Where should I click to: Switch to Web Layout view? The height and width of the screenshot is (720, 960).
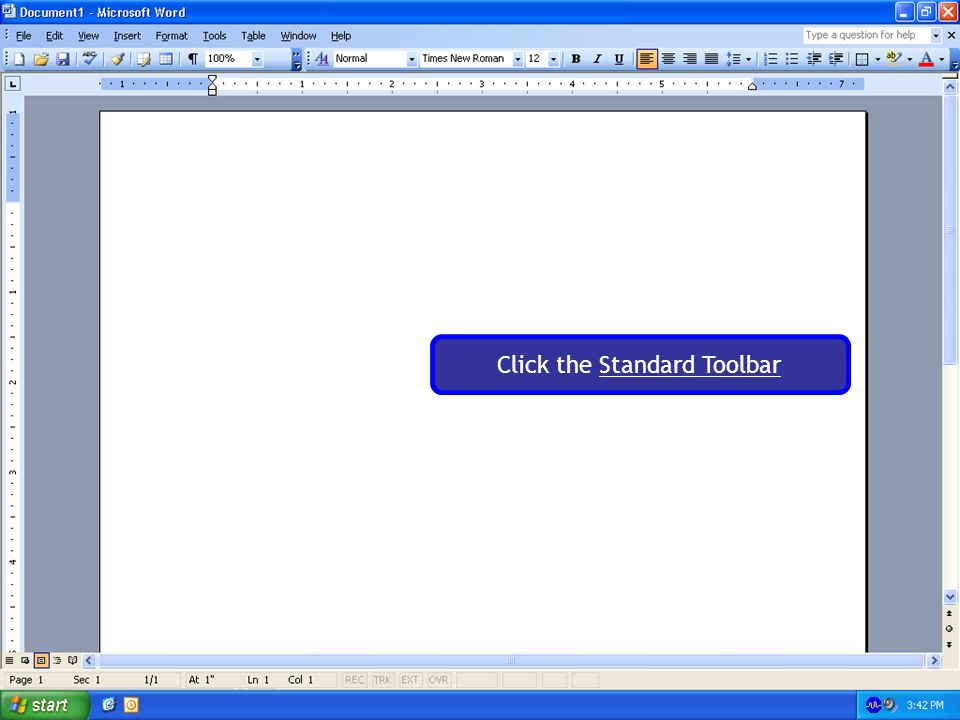point(25,661)
